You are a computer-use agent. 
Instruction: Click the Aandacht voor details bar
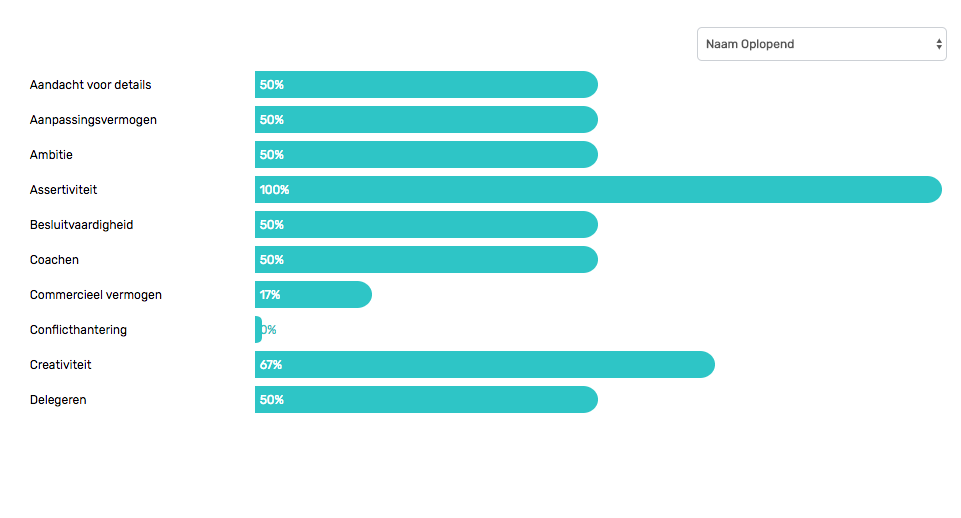[426, 85]
